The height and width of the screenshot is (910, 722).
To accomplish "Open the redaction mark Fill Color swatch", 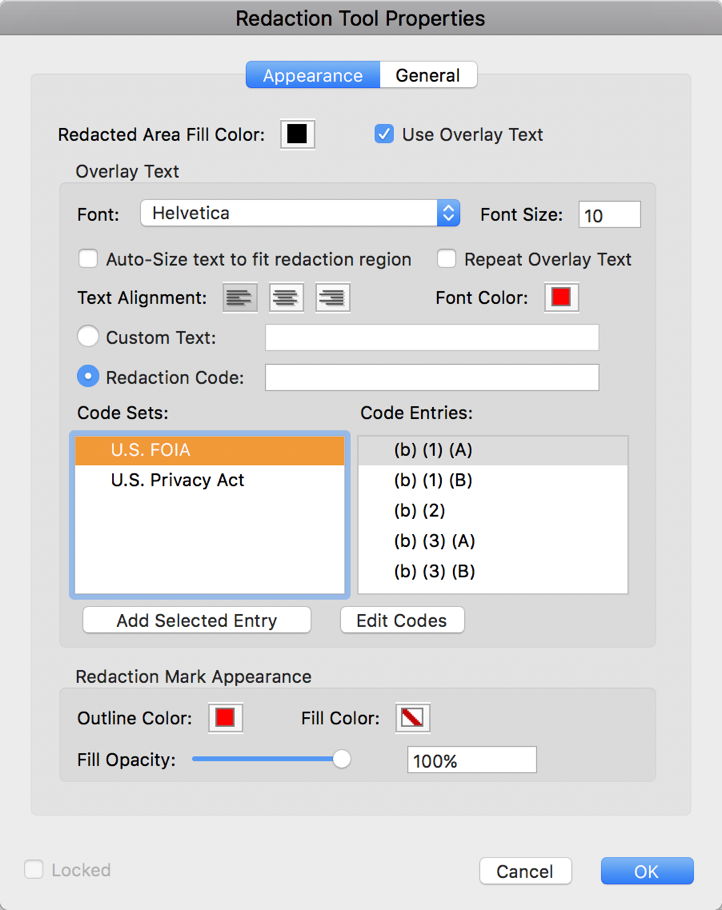I will click(x=412, y=718).
